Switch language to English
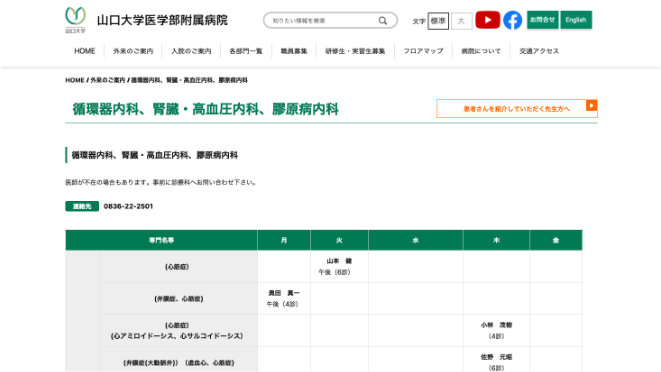Screen dimensions: 661x372 (x=576, y=20)
